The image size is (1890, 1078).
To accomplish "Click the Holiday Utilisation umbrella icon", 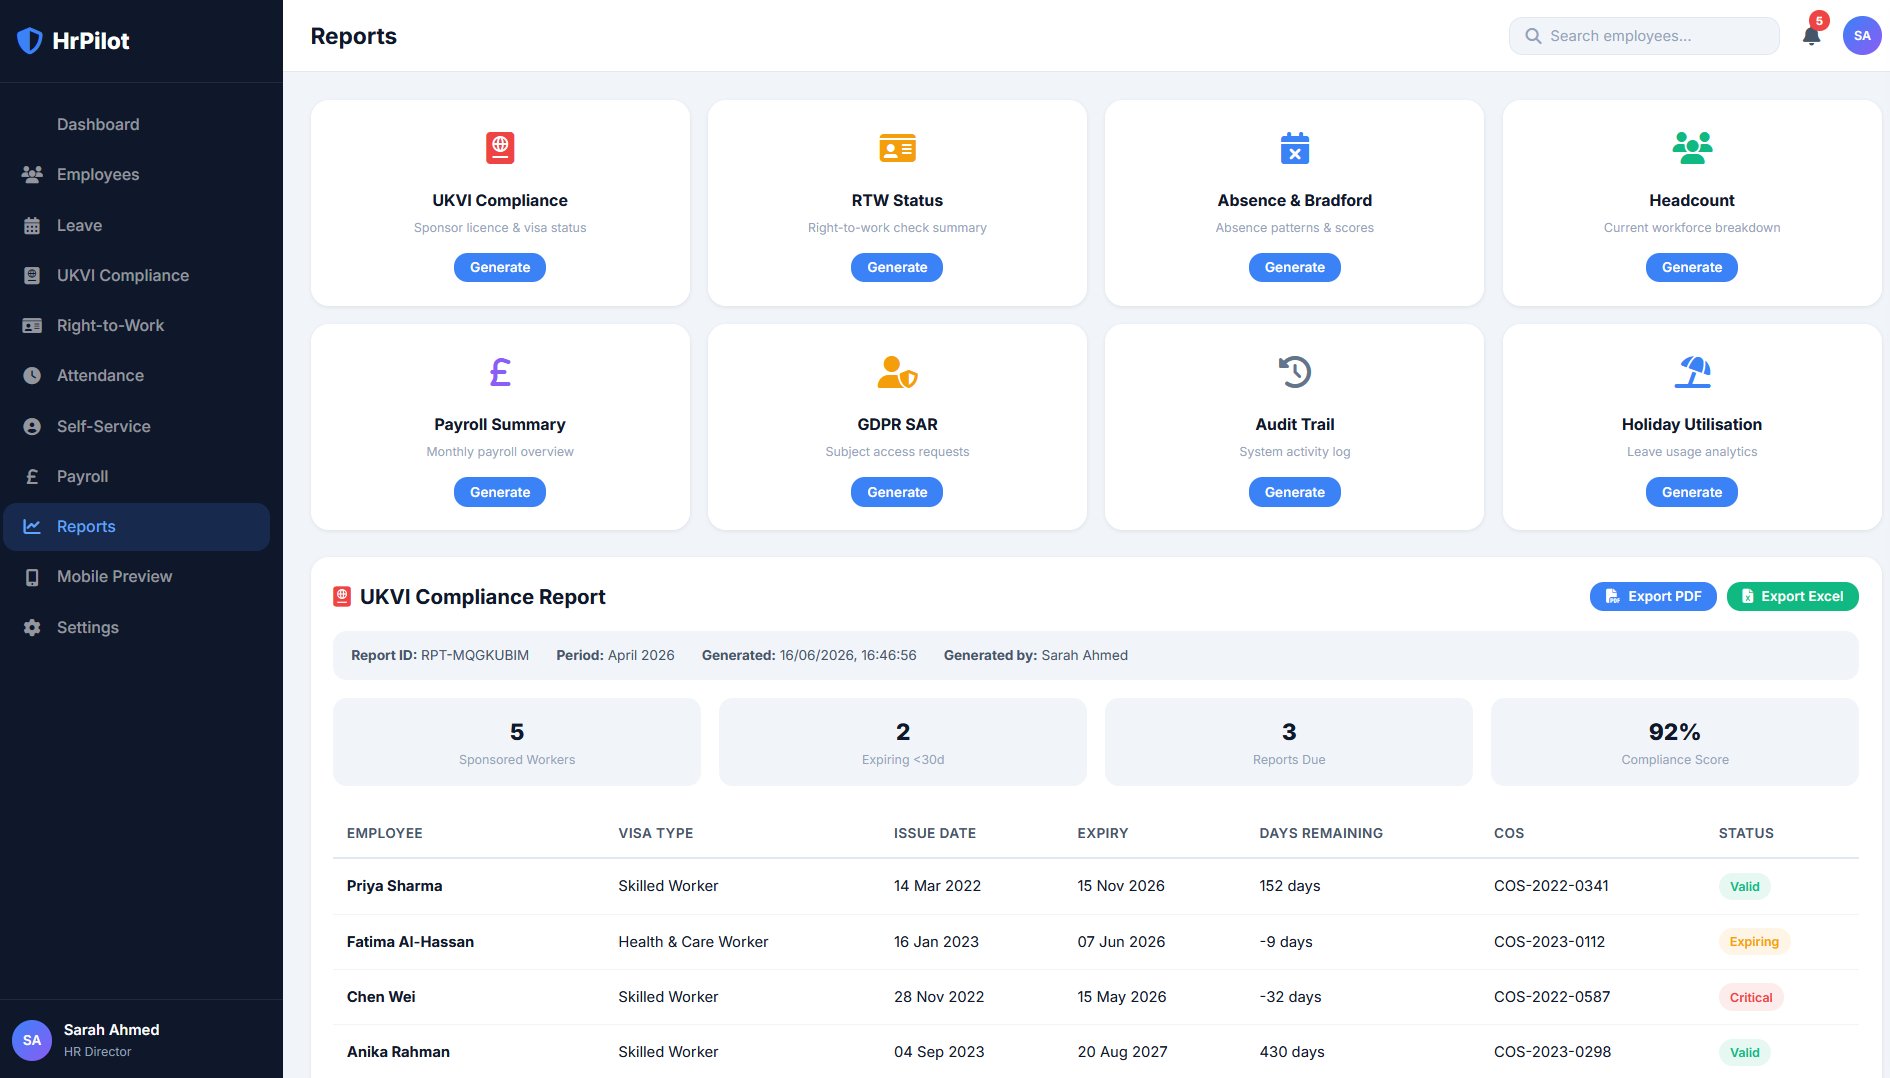I will coord(1692,372).
